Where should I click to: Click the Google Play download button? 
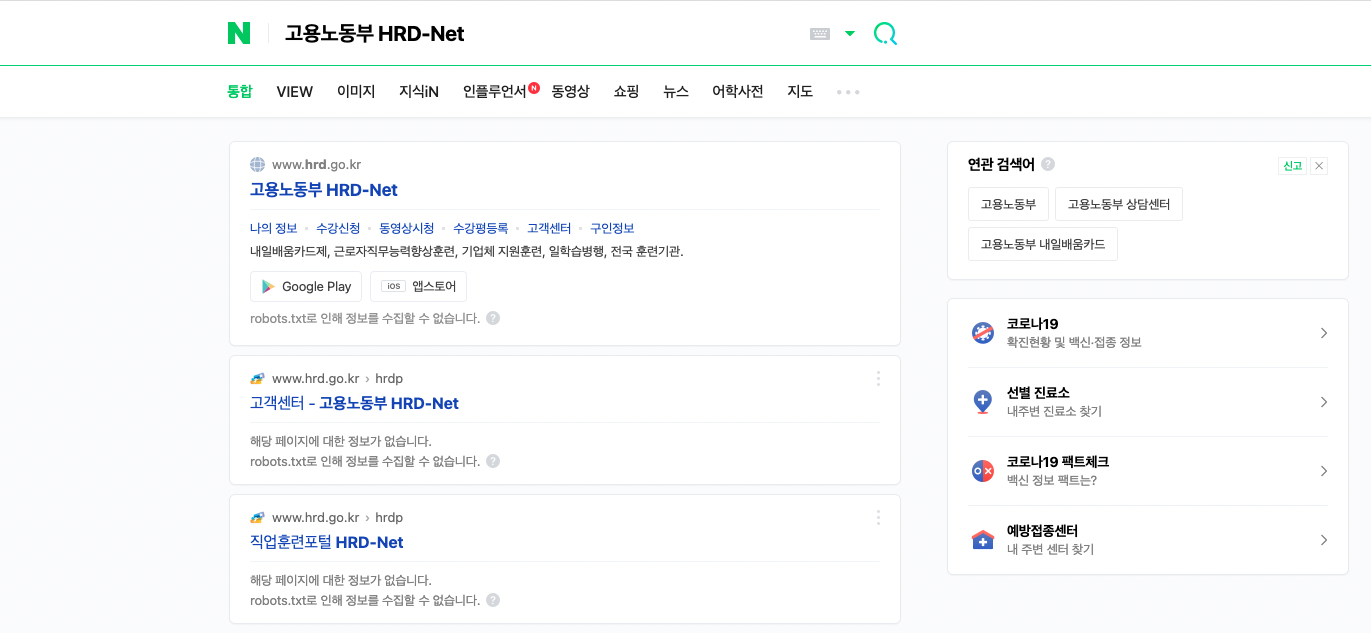tap(306, 286)
